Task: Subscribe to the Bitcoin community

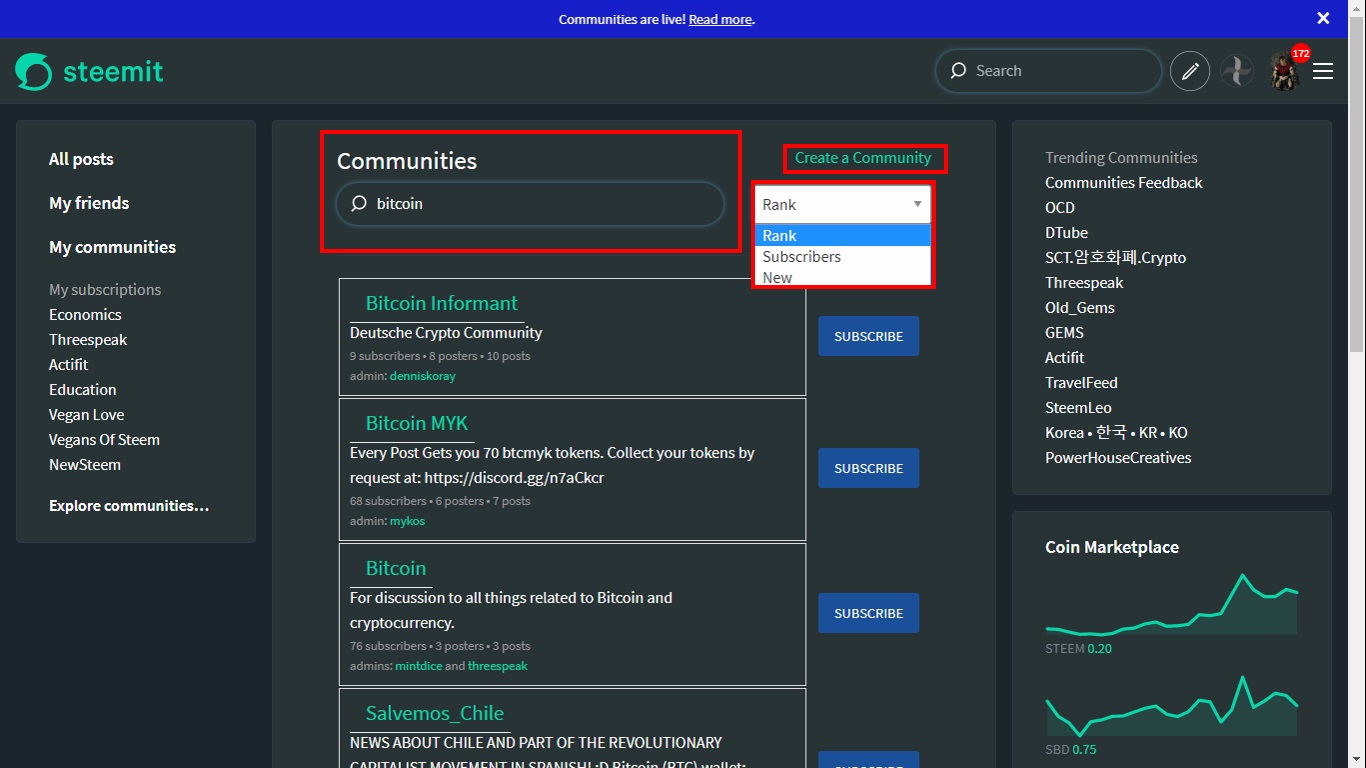Action: pyautogui.click(x=868, y=613)
